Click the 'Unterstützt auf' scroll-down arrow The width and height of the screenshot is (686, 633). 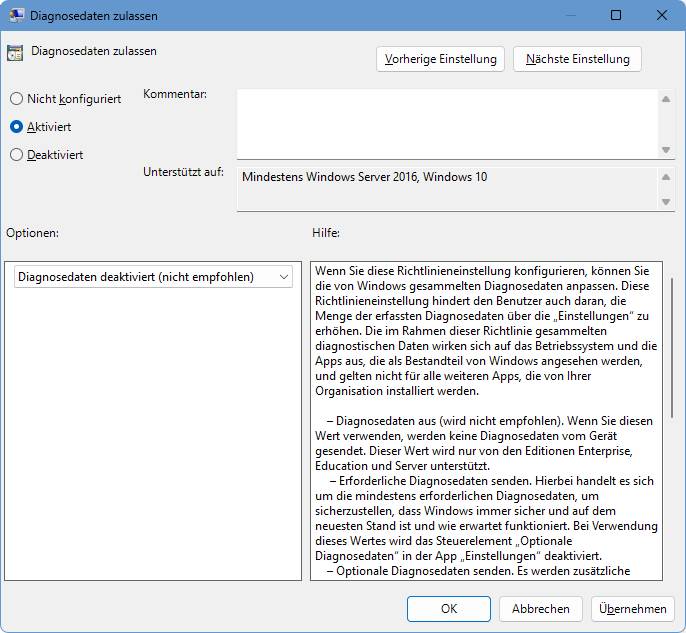coord(667,202)
